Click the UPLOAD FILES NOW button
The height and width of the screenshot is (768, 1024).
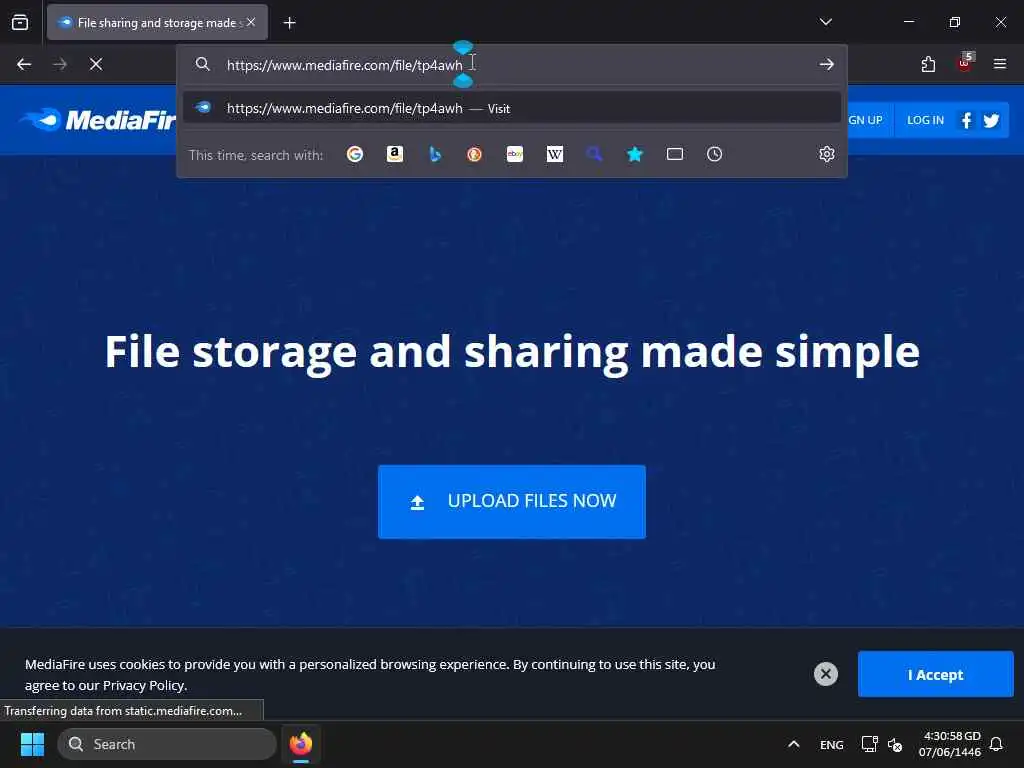click(x=512, y=502)
